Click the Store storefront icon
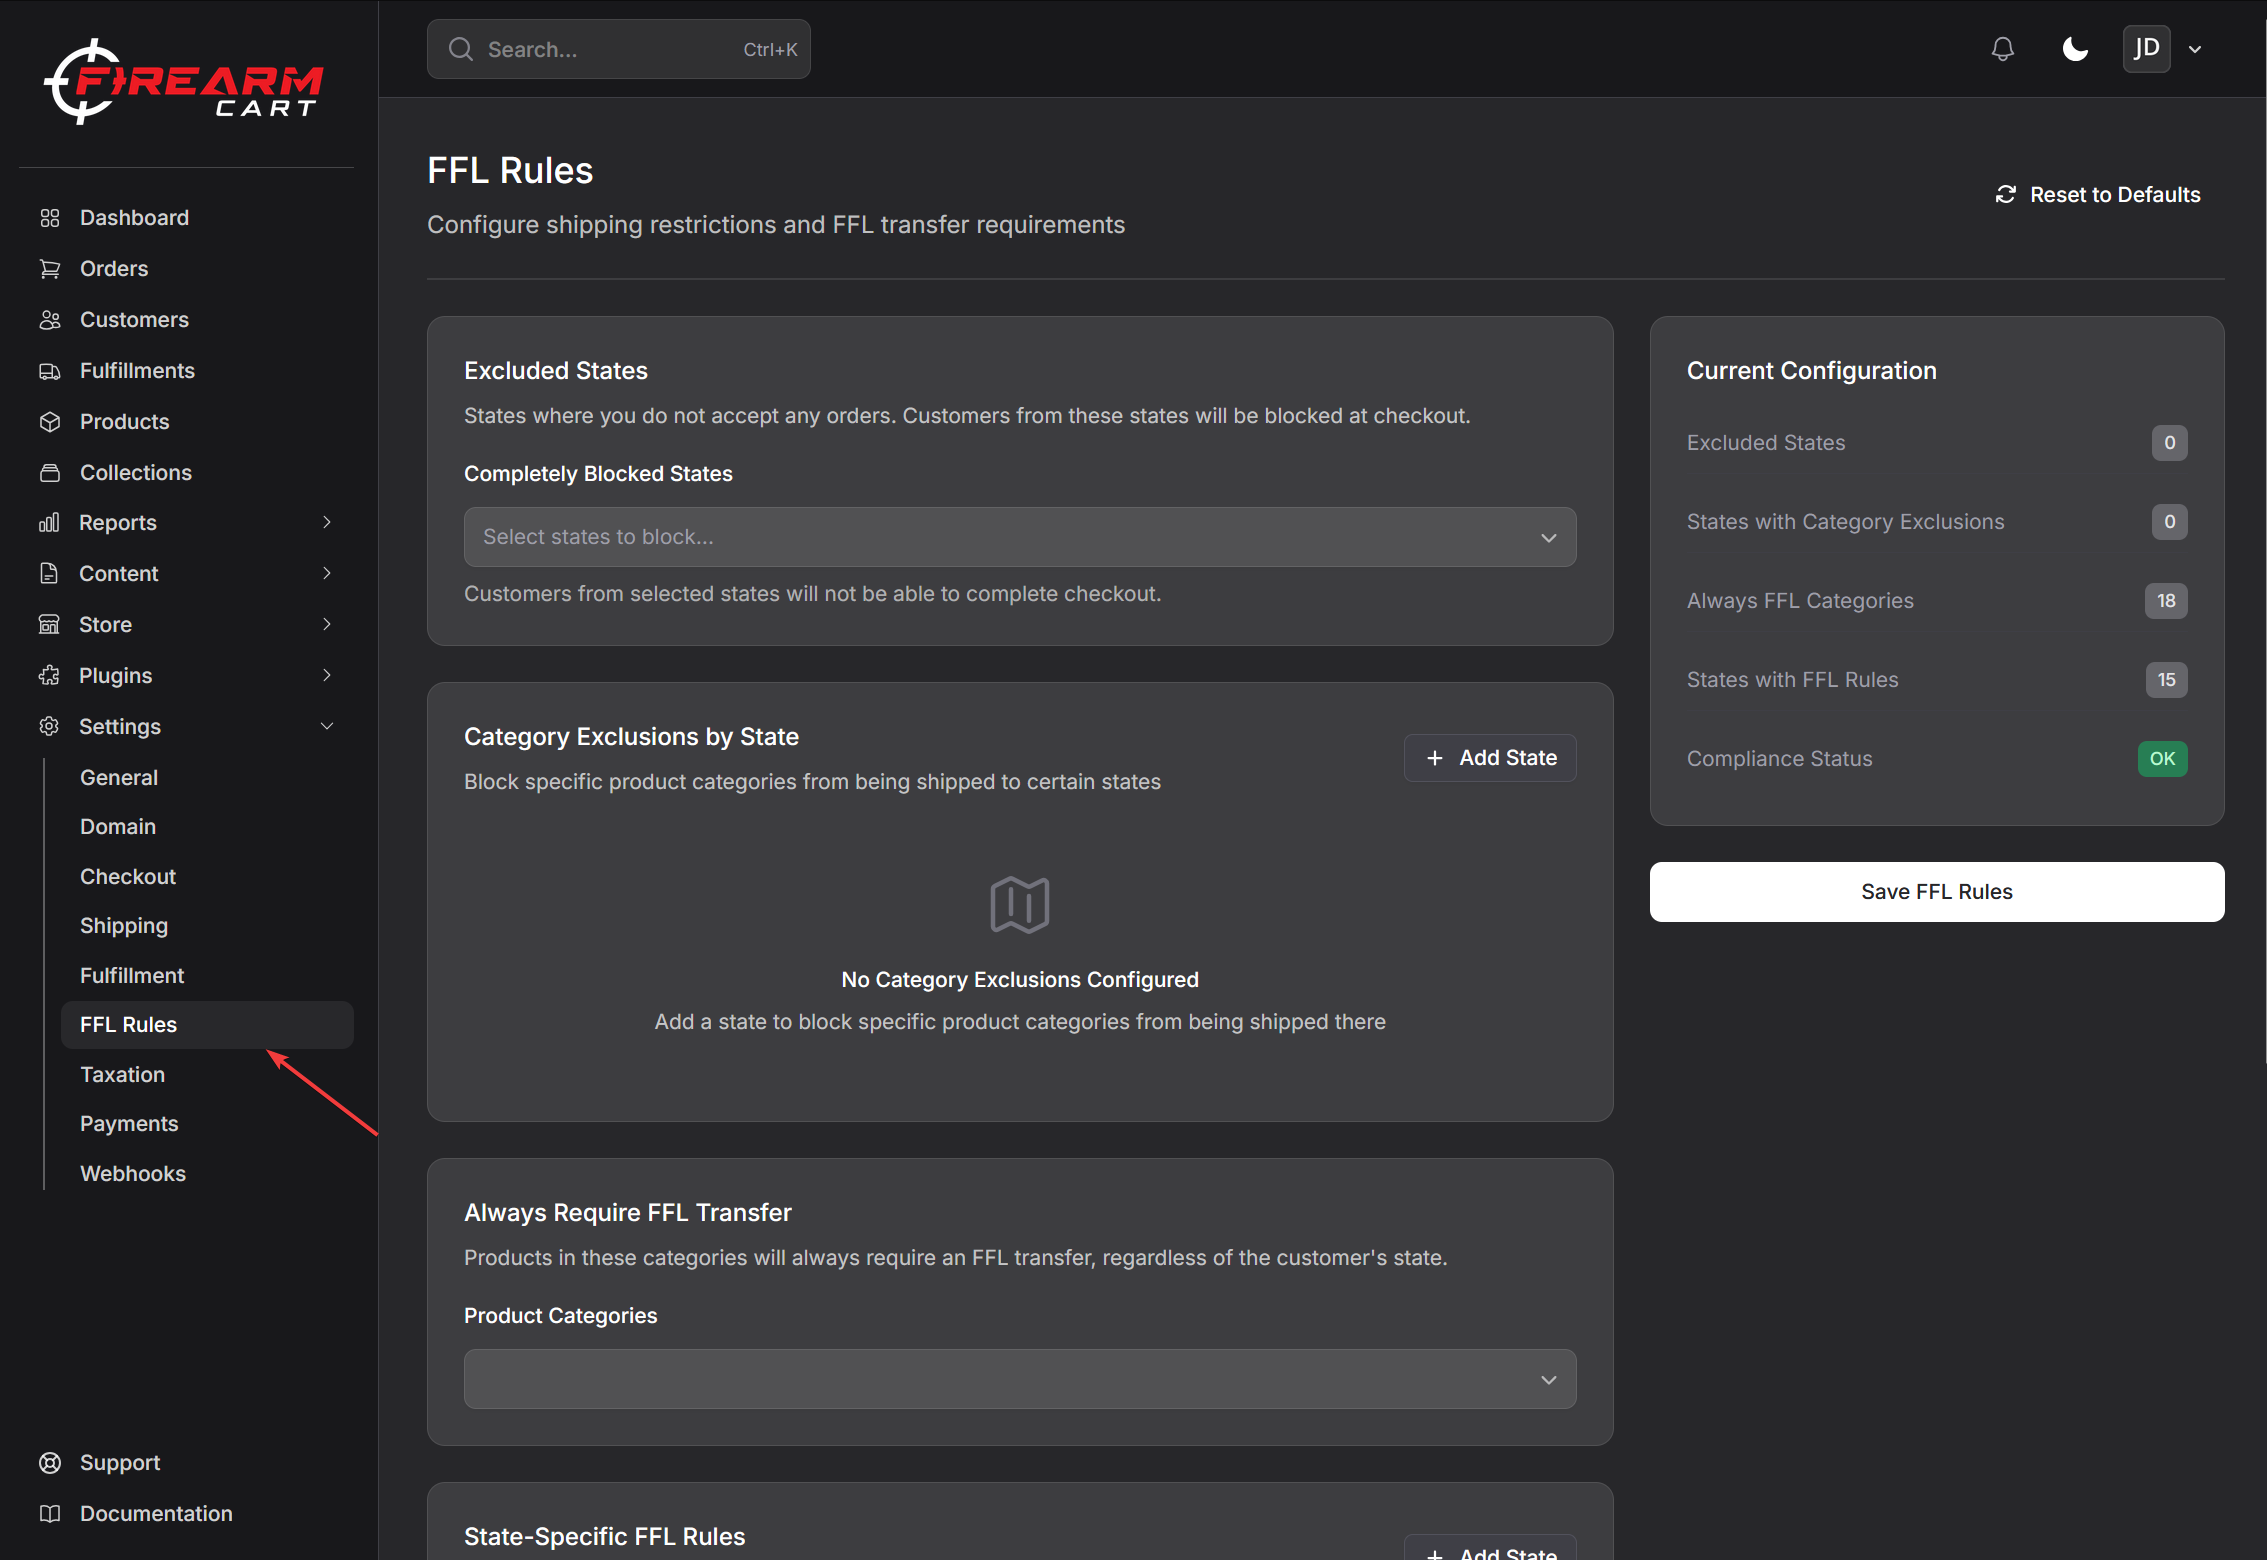This screenshot has width=2267, height=1560. [x=50, y=625]
